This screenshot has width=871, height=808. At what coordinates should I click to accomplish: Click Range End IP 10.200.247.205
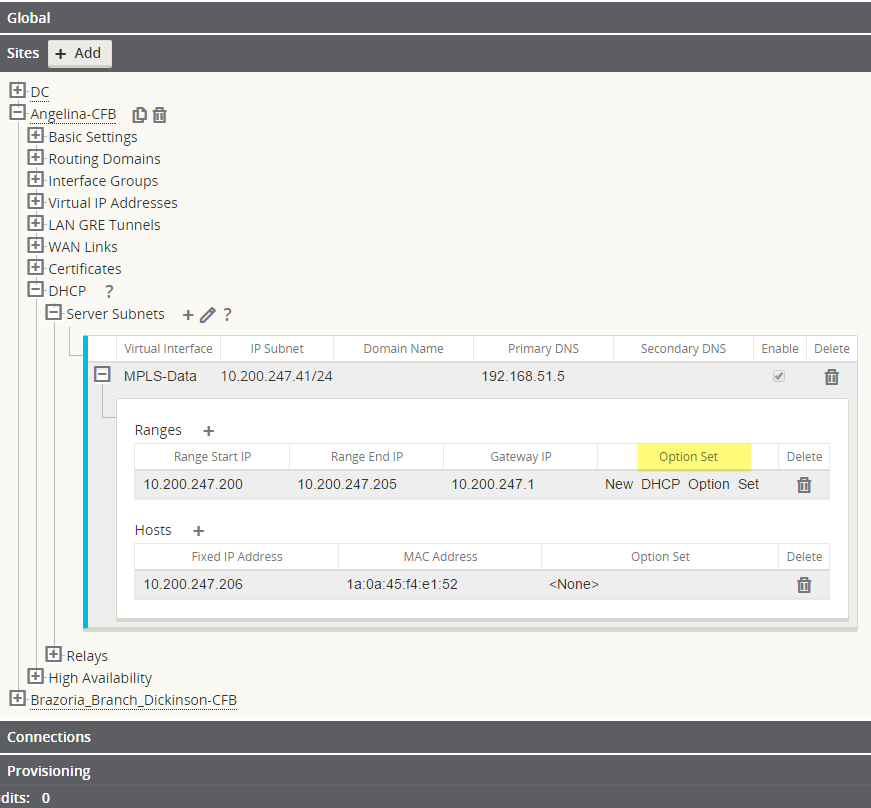pos(347,484)
